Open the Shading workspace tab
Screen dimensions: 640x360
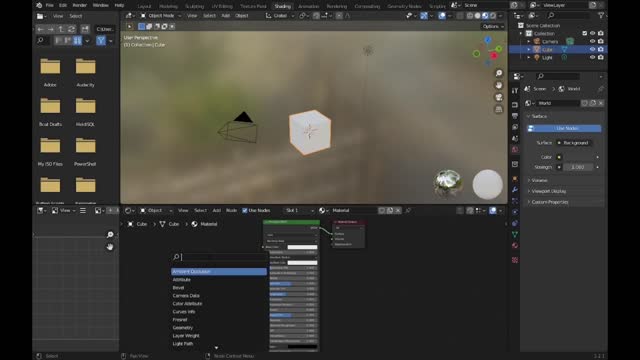click(x=282, y=6)
